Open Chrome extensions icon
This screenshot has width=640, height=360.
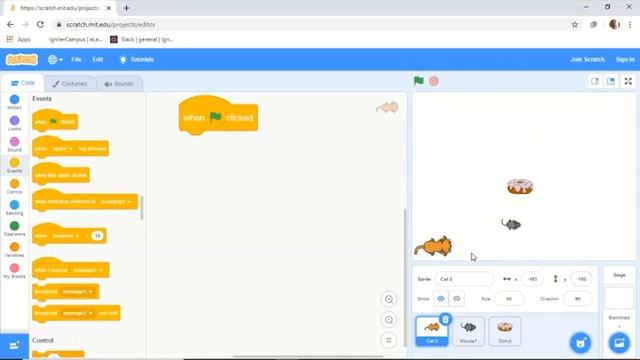click(x=593, y=24)
